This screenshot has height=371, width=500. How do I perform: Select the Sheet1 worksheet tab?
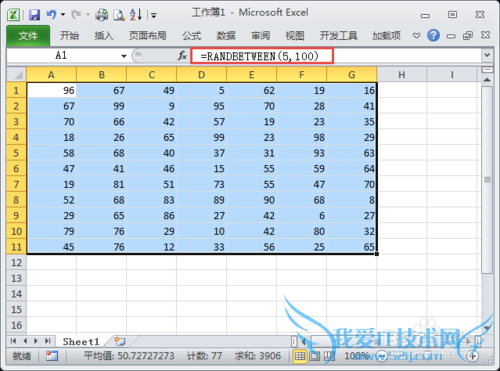point(81,341)
